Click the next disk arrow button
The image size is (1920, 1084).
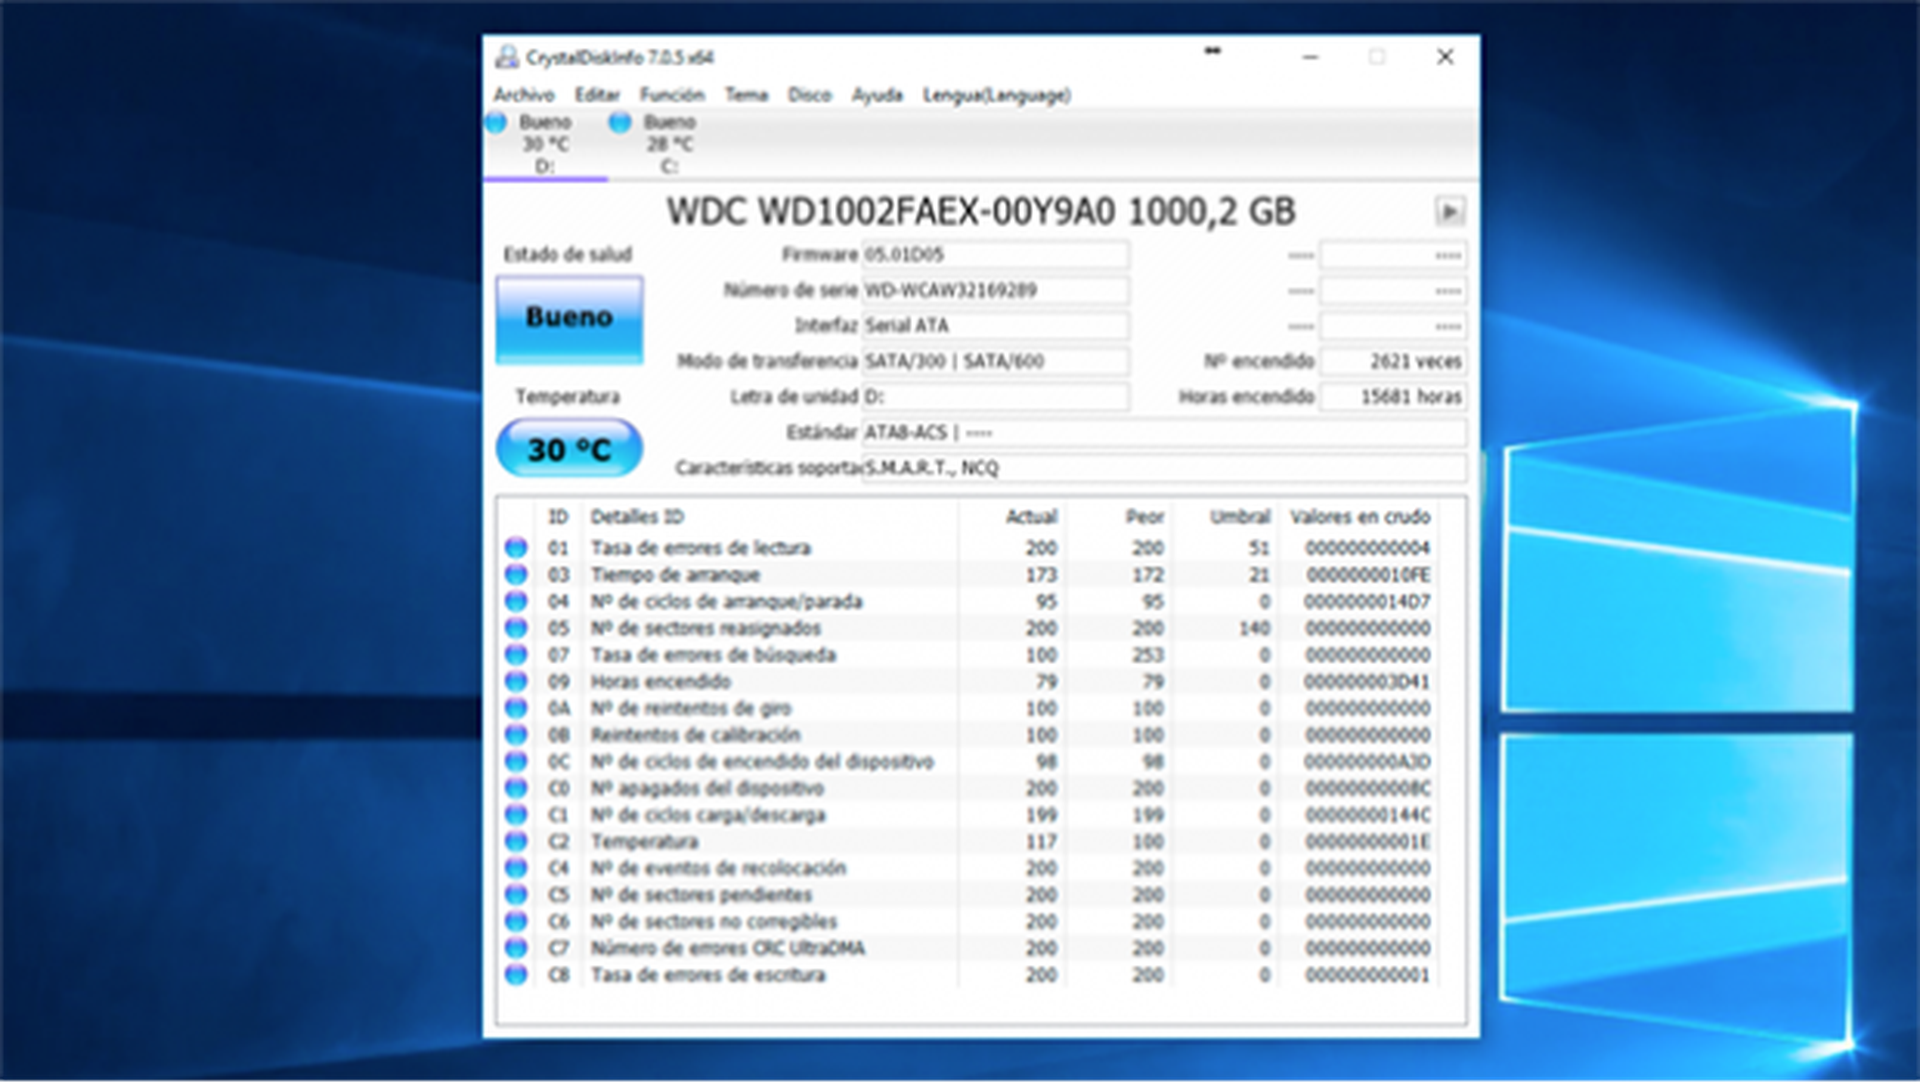point(1449,212)
